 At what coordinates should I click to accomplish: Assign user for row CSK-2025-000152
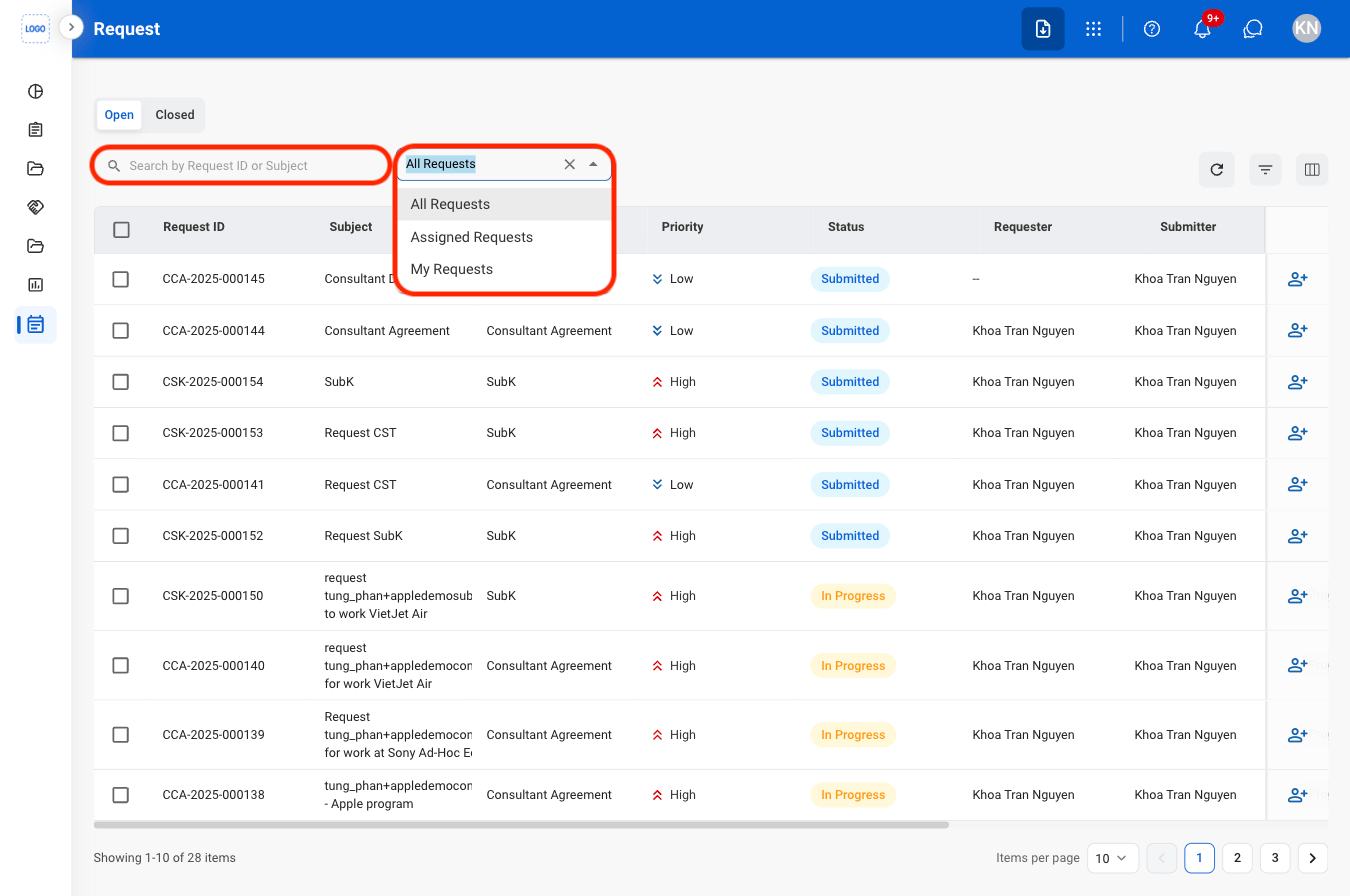(x=1298, y=536)
